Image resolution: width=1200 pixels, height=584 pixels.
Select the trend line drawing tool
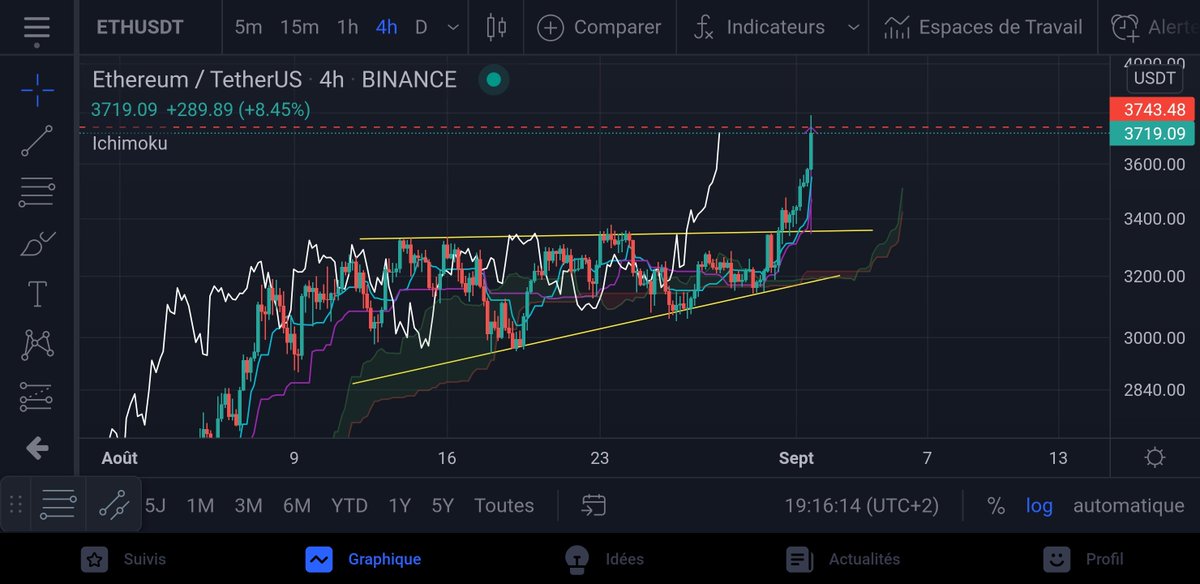[x=37, y=141]
